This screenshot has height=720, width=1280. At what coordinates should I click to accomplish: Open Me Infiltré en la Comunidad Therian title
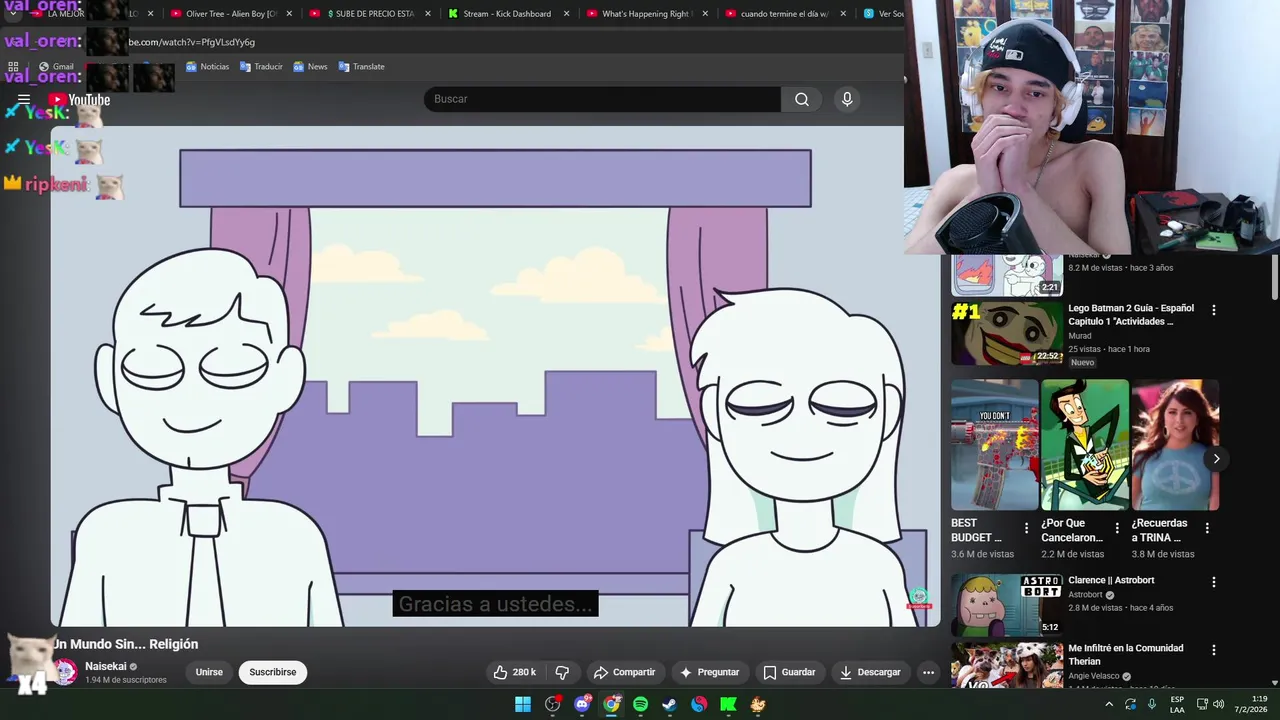[1126, 655]
